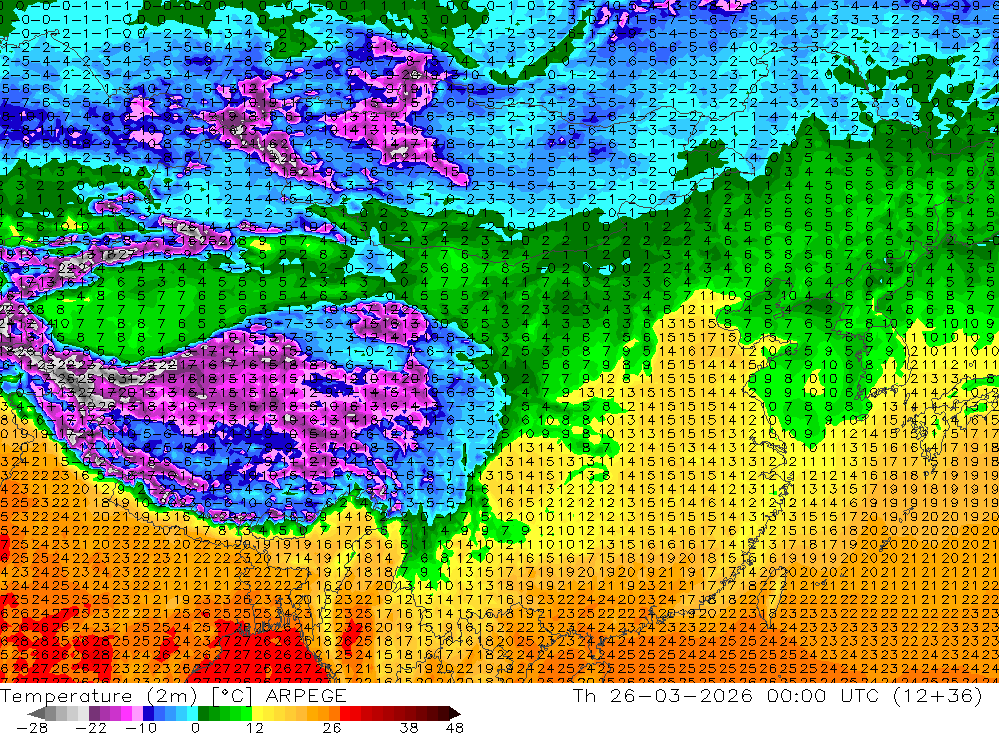Click the 'ARPEGE' model name label
The image size is (1000, 733).
coord(306,696)
